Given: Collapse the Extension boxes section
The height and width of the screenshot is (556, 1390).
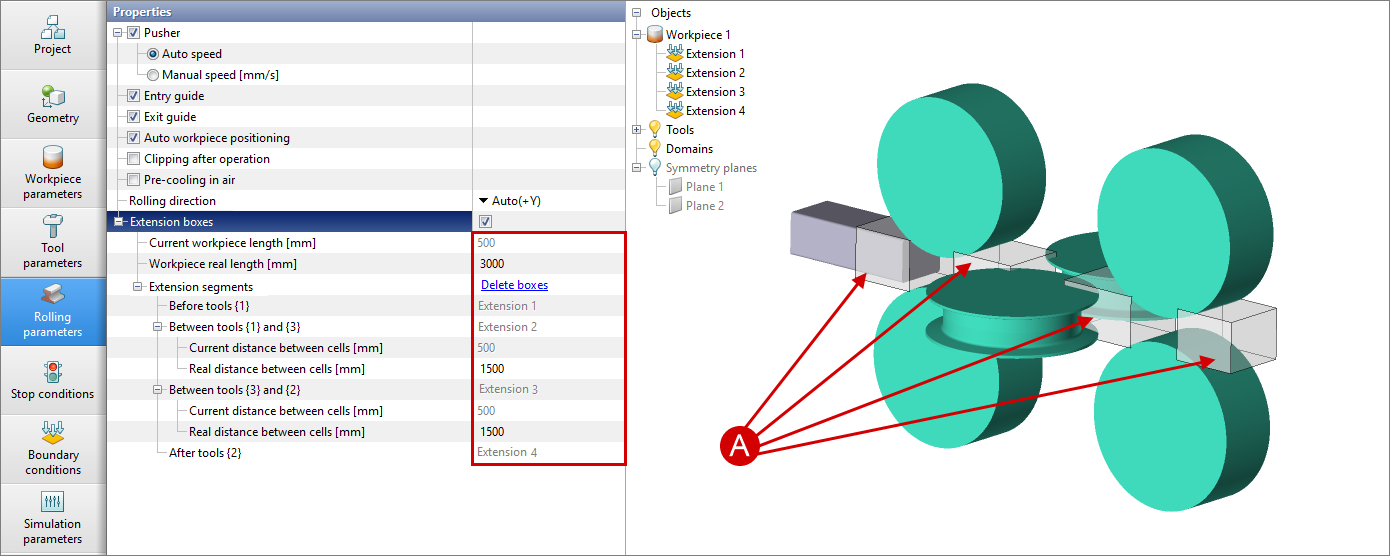Looking at the screenshot, I should [119, 222].
